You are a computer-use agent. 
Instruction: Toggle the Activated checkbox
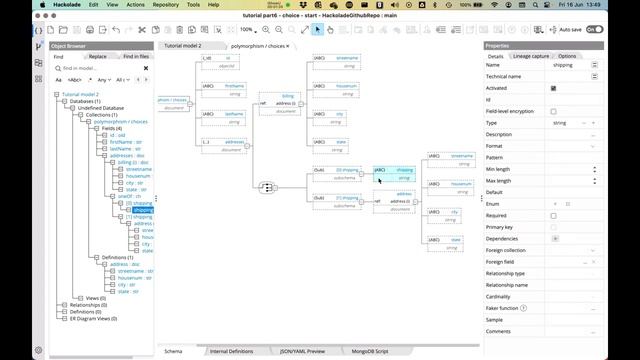tap(553, 88)
